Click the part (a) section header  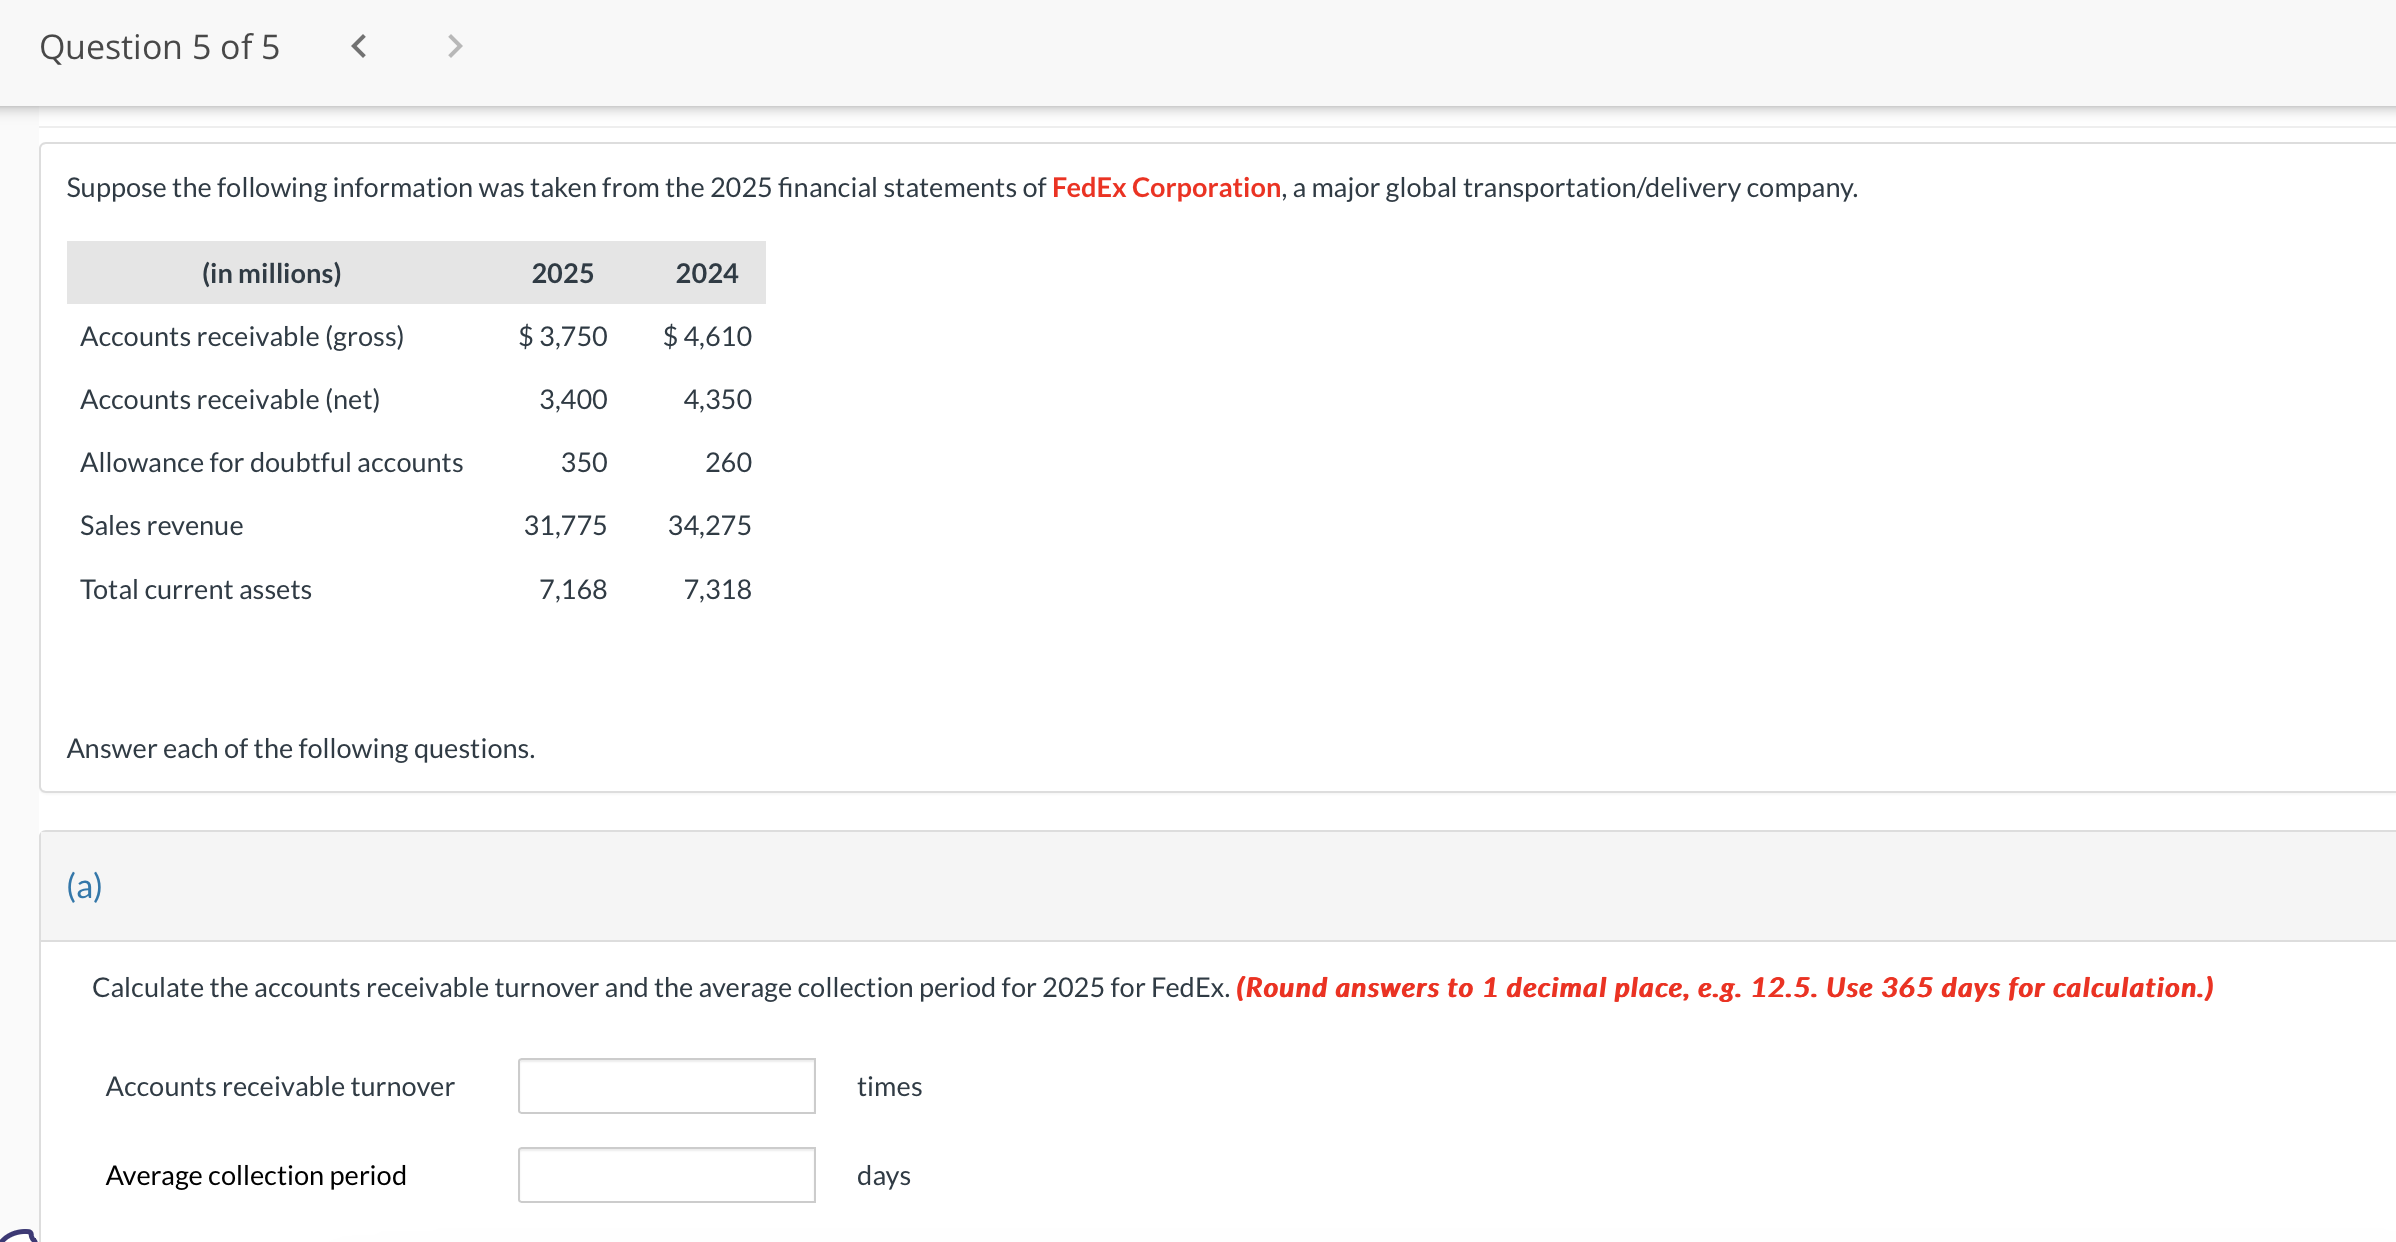[x=85, y=886]
